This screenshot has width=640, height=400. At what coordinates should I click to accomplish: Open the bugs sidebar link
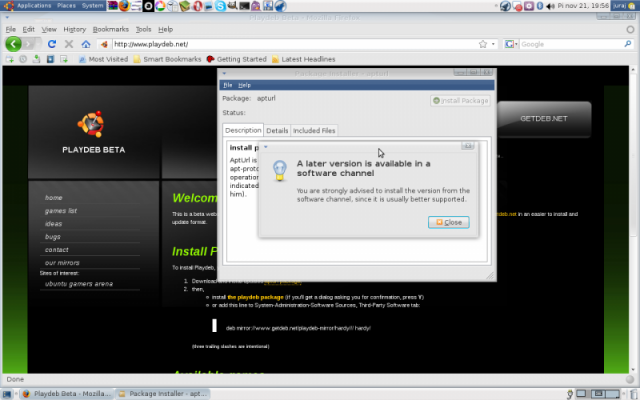click(x=53, y=237)
